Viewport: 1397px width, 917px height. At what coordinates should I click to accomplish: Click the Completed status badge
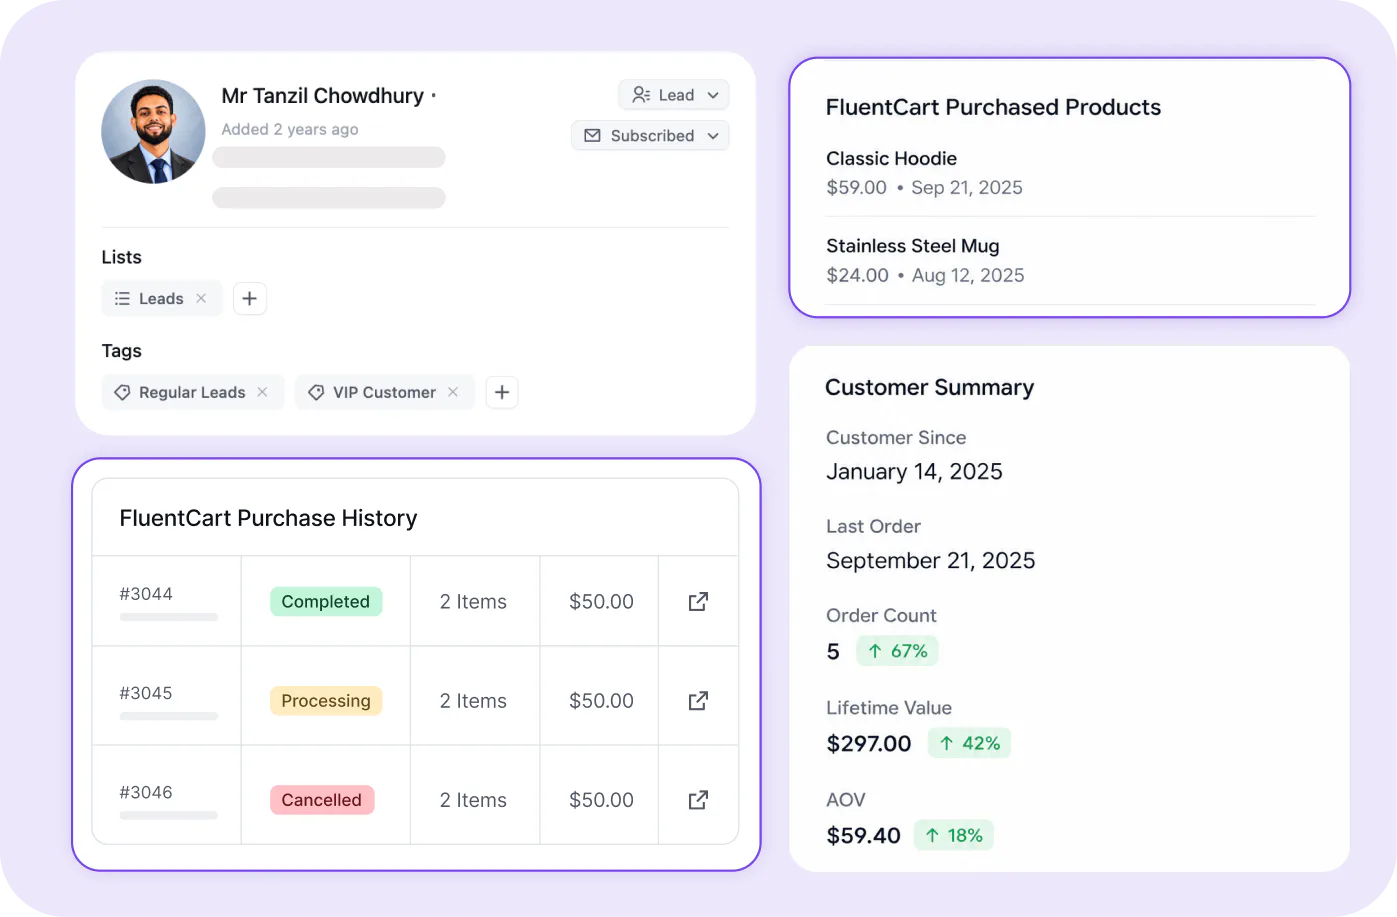pyautogui.click(x=326, y=601)
